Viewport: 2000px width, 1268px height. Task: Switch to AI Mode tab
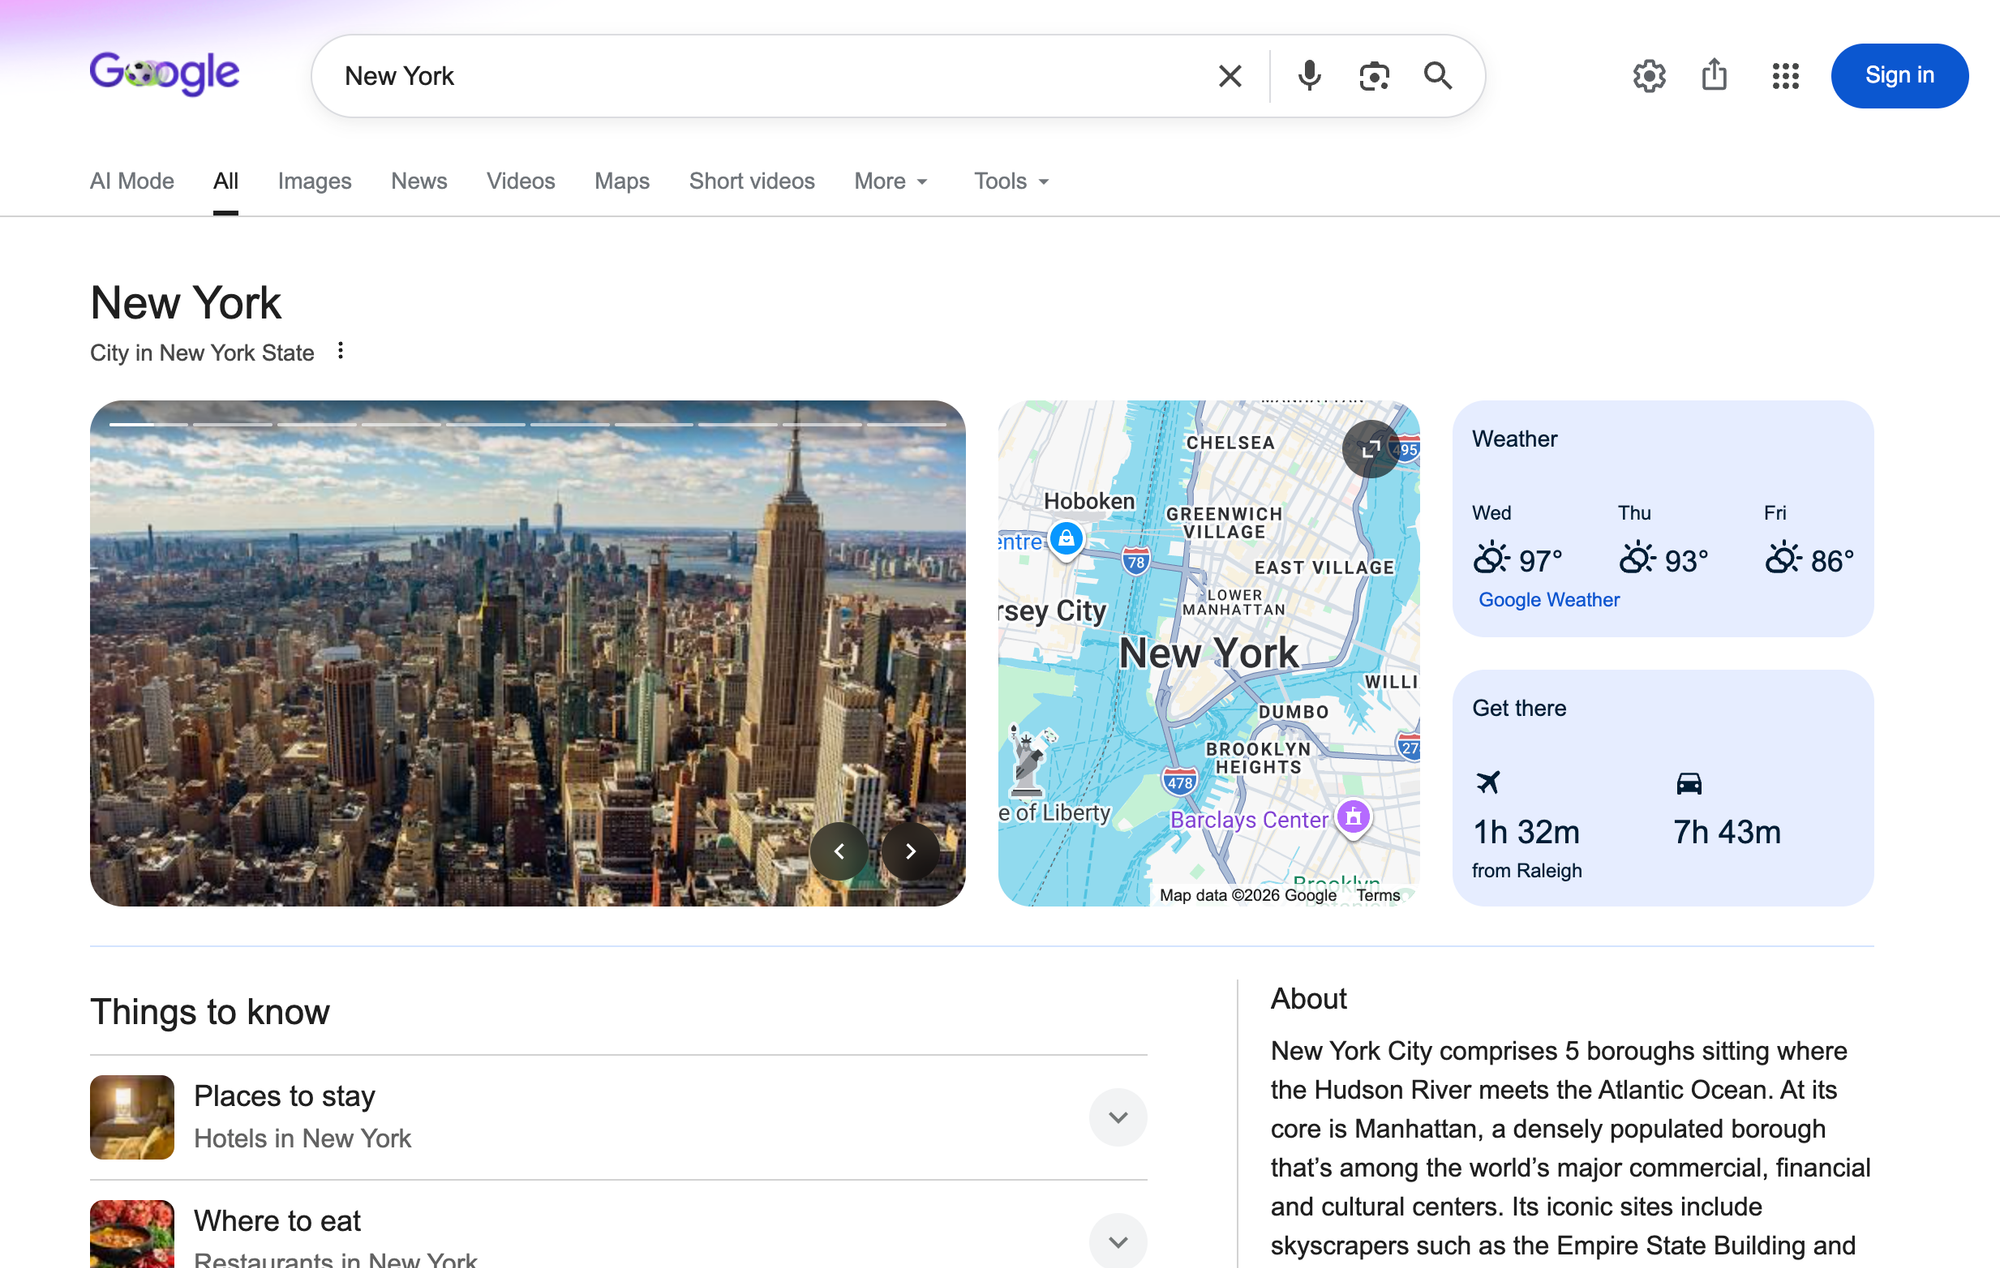point(132,181)
